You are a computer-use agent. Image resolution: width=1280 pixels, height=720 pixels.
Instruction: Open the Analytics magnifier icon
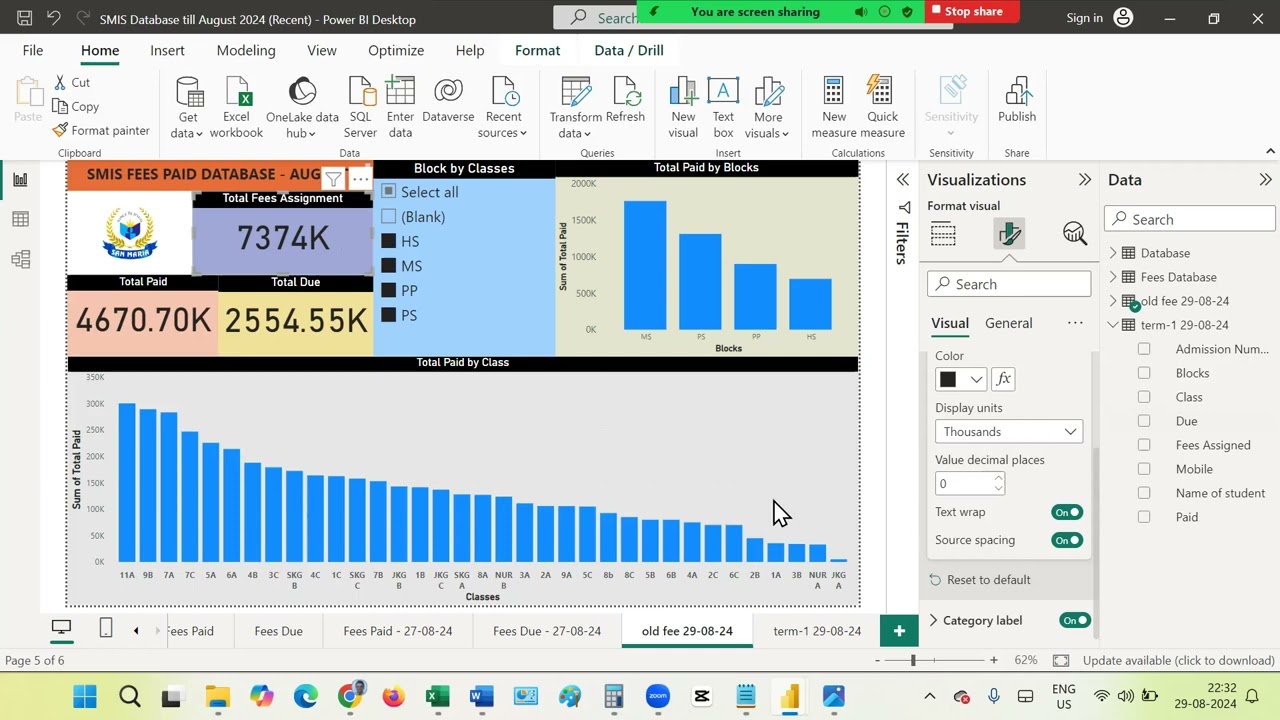(x=1075, y=233)
